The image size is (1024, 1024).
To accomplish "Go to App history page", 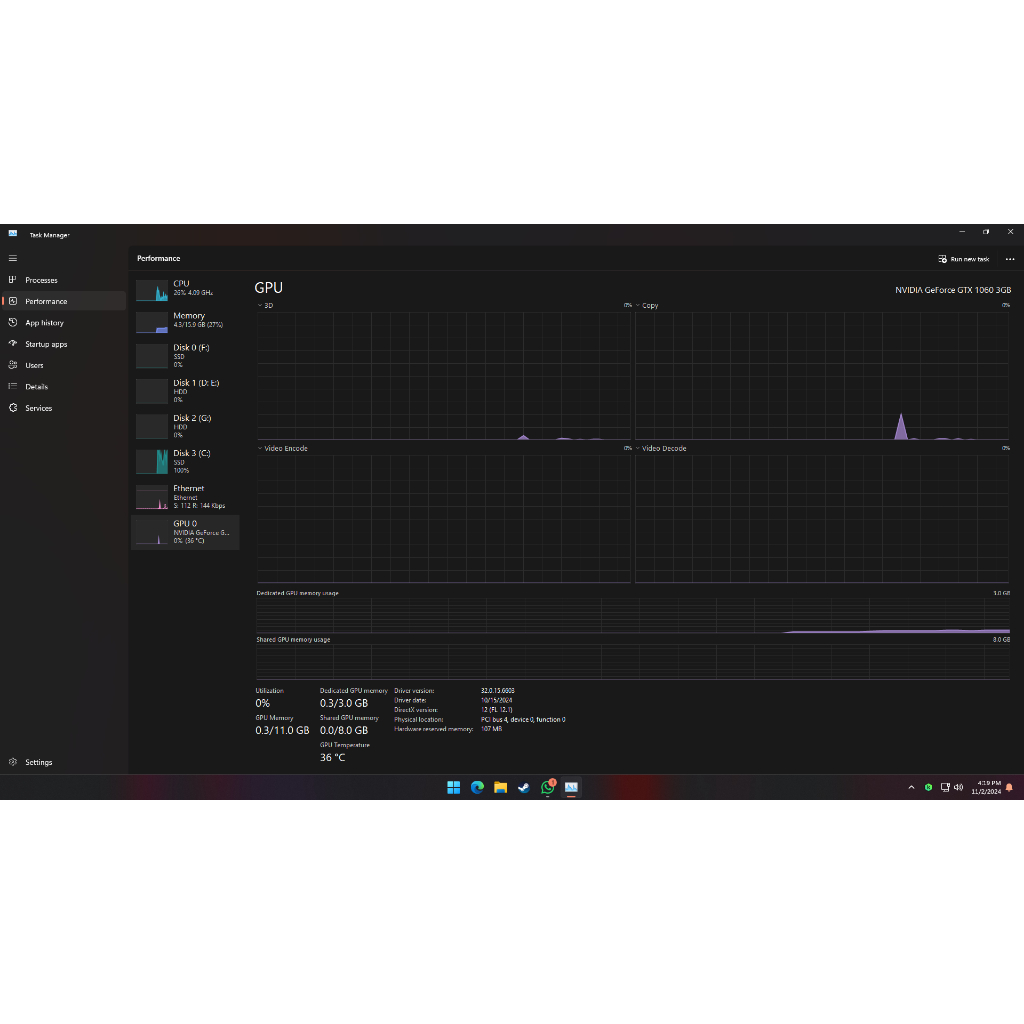I will click(63, 323).
